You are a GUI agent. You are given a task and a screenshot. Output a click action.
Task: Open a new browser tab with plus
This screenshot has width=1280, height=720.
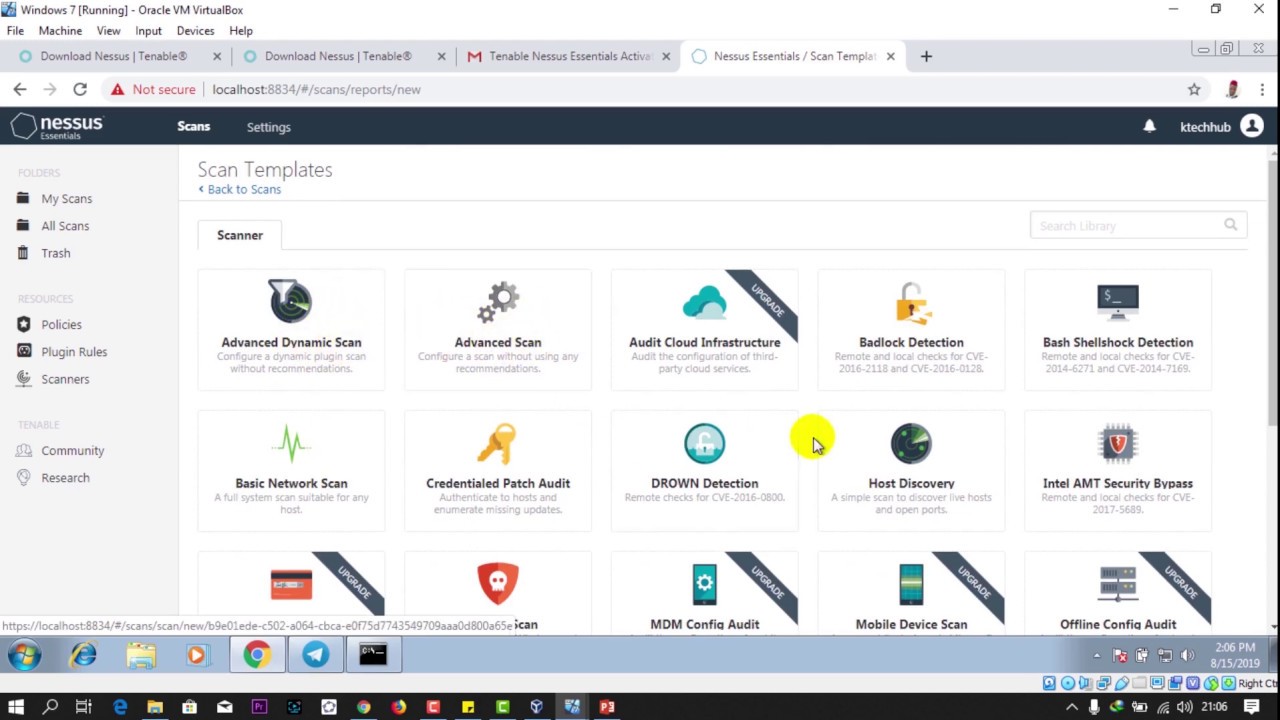pyautogui.click(x=926, y=56)
